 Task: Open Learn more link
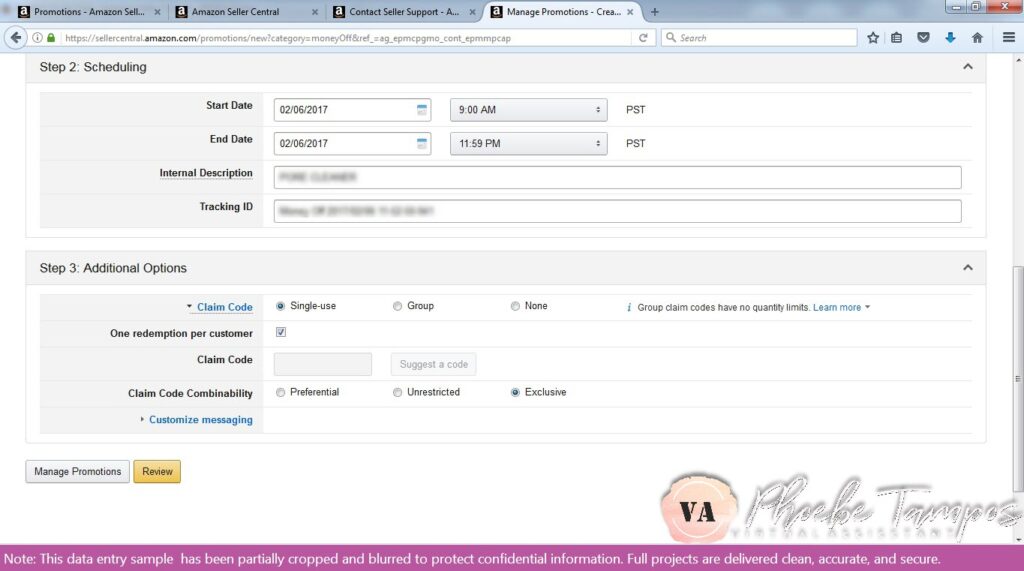pos(837,307)
